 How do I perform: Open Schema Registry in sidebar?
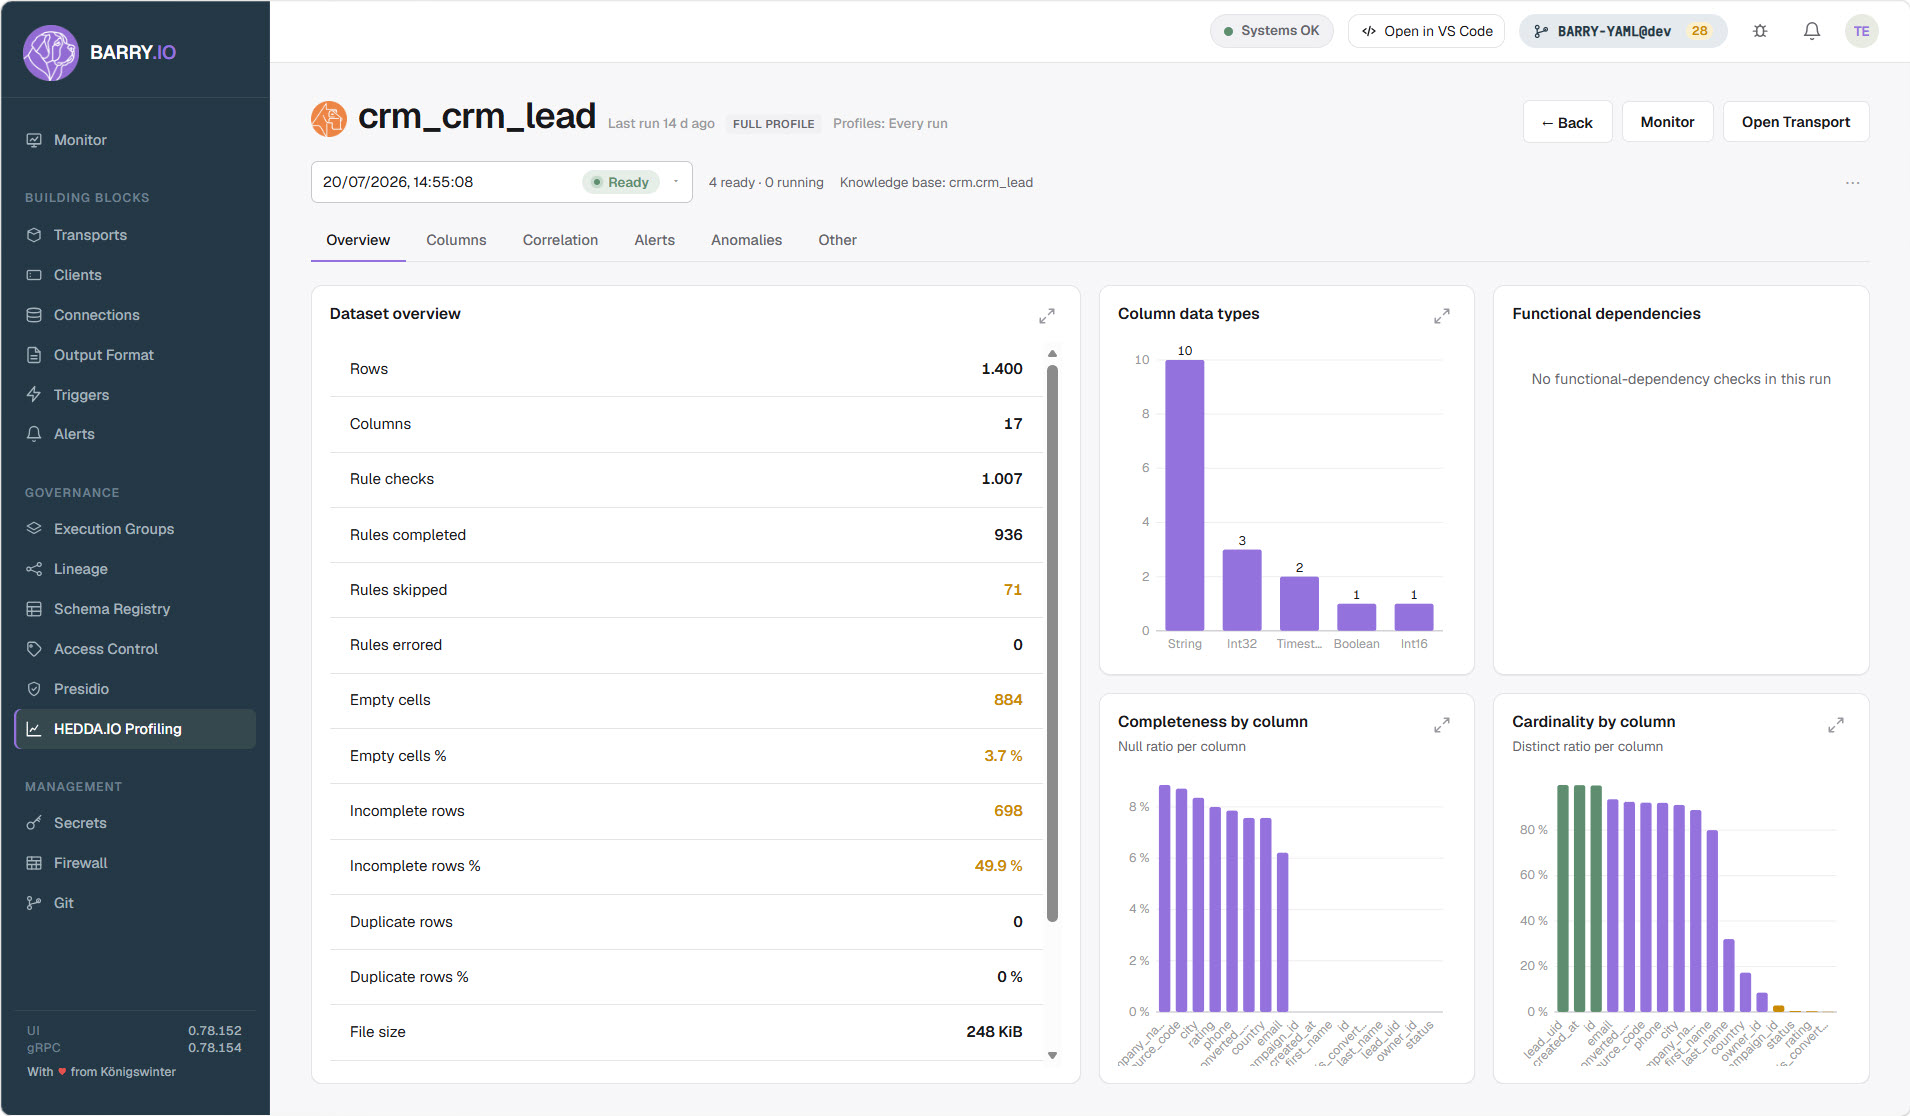112,609
